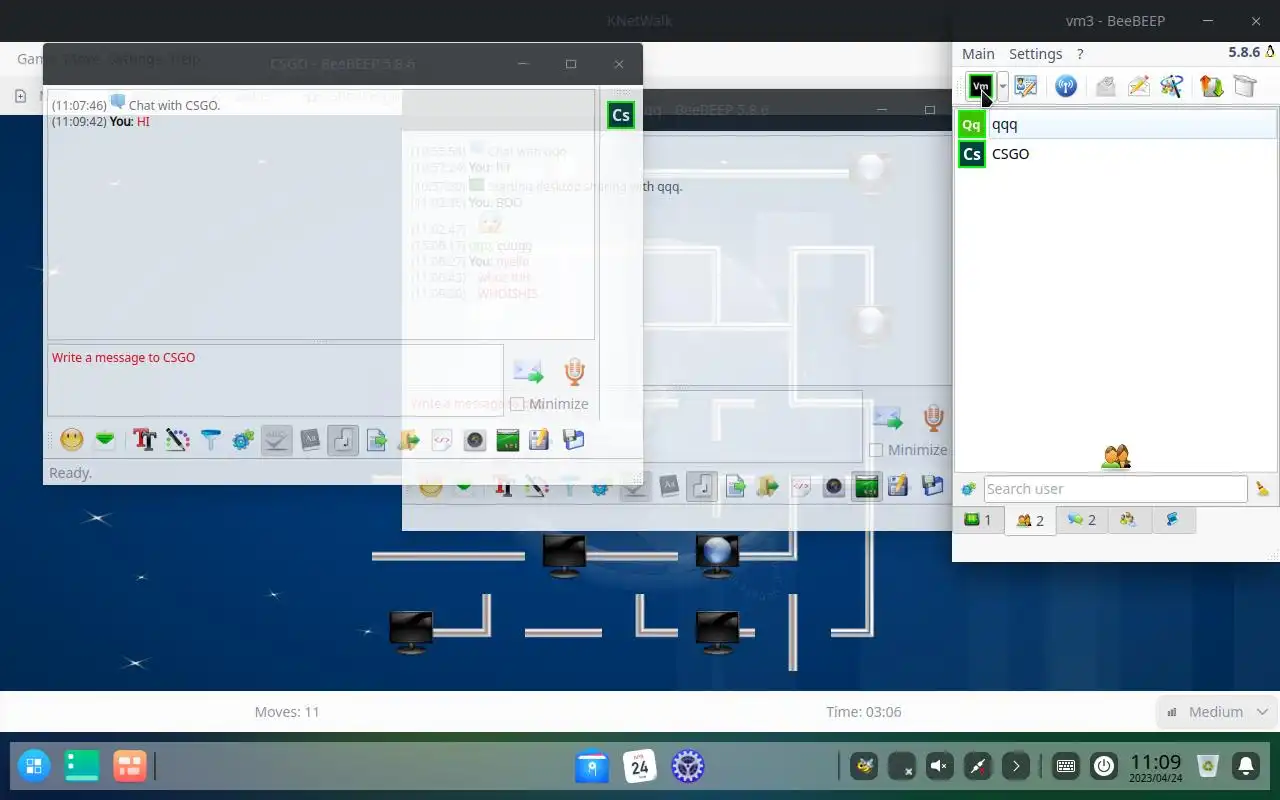Edit profile icon in BeeBEEP toolbar
Image resolution: width=1280 pixels, height=800 pixels.
(1025, 86)
